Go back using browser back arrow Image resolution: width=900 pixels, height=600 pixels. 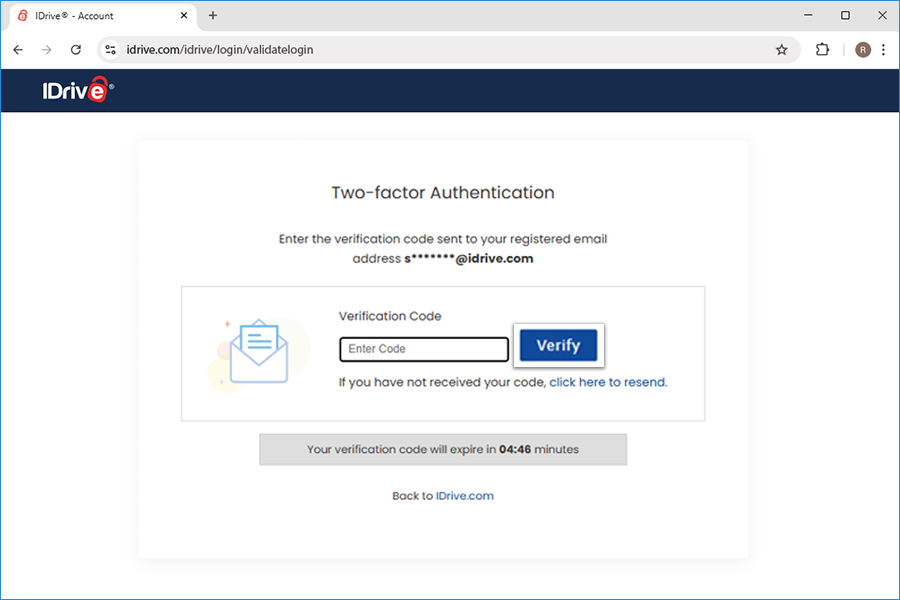(18, 50)
